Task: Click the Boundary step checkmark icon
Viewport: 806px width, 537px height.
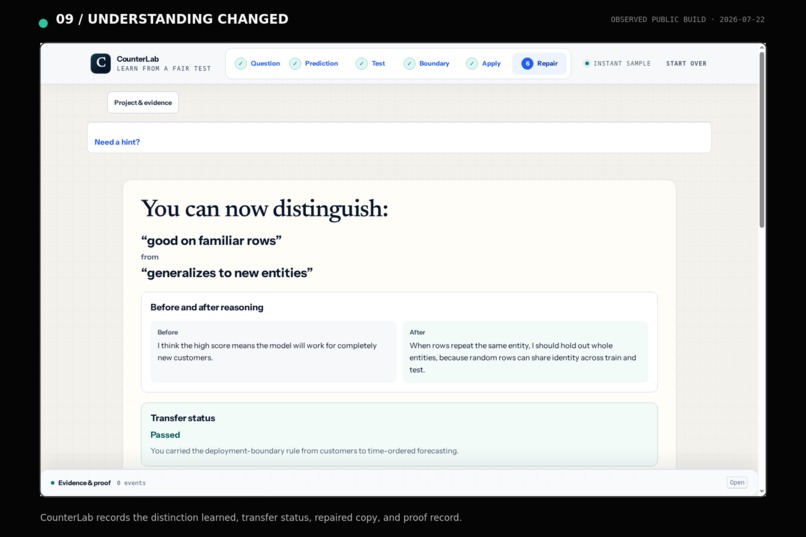Action: pos(409,64)
